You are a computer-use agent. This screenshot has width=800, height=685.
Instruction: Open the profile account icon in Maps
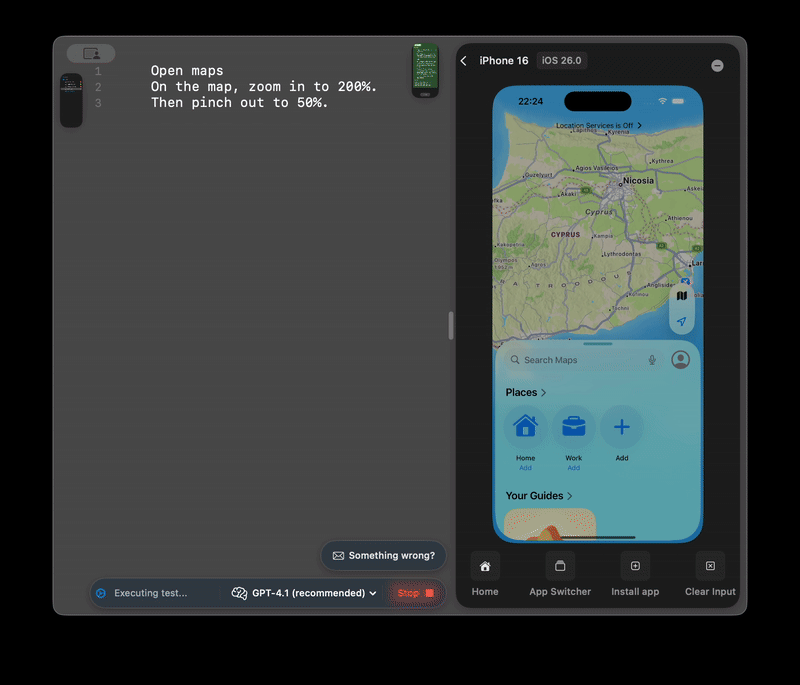click(x=680, y=360)
